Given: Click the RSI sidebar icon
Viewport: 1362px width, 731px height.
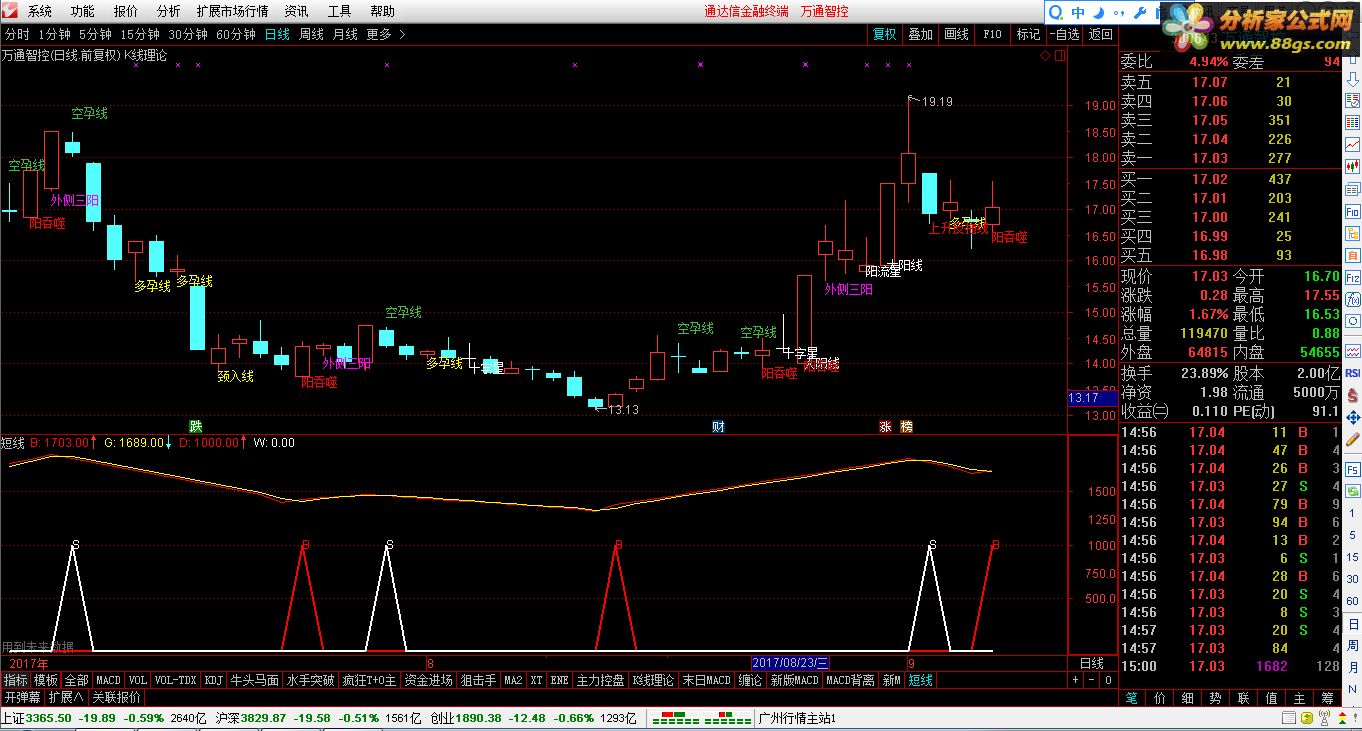Looking at the screenshot, I should click(x=1352, y=372).
